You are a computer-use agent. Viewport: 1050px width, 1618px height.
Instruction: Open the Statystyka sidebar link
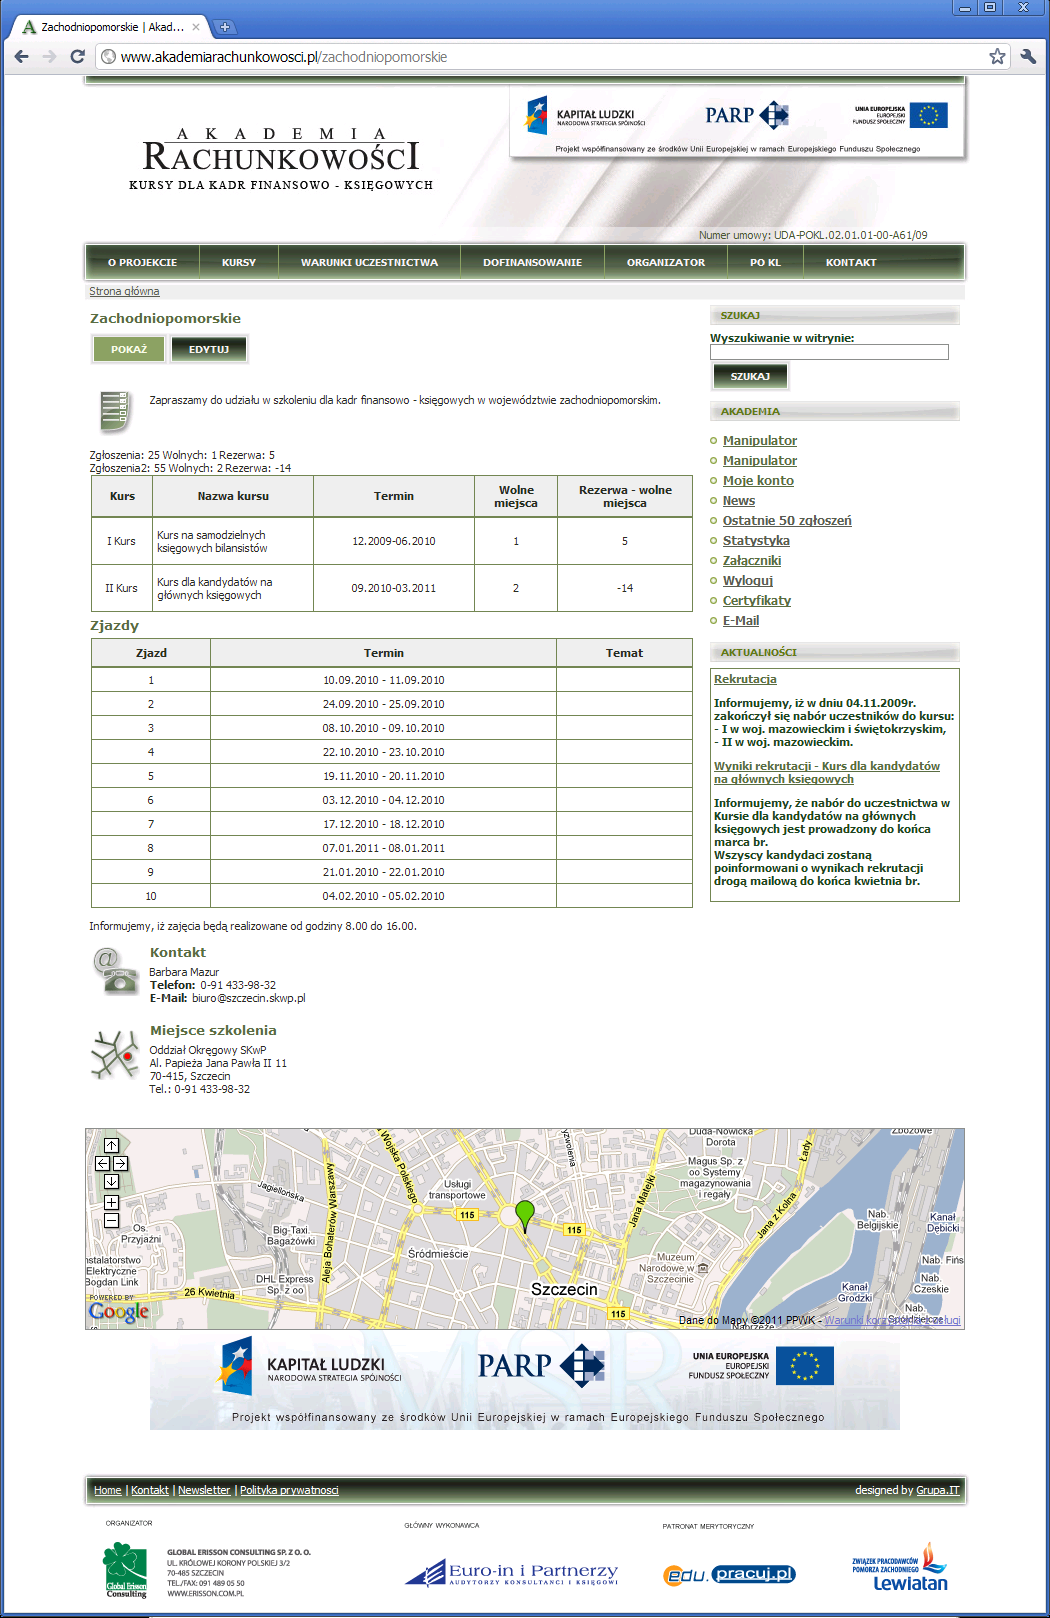[756, 541]
